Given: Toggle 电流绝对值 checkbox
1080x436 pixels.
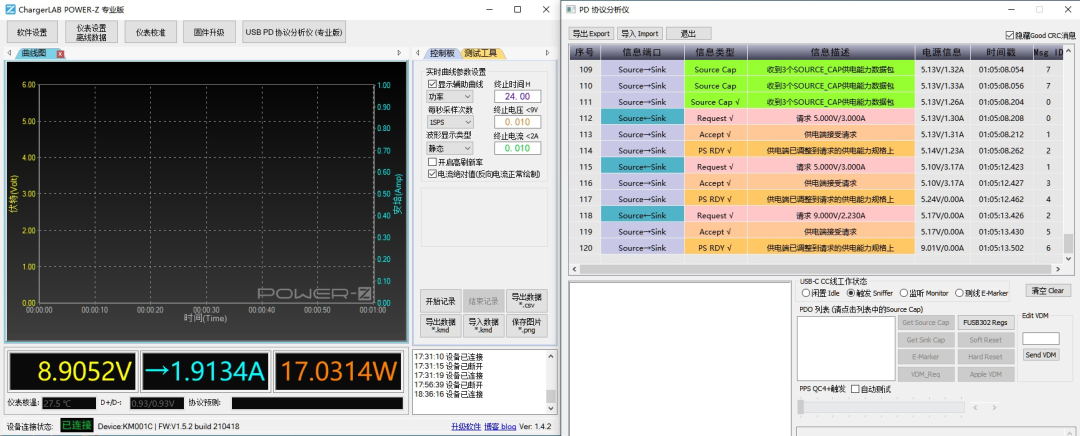Looking at the screenshot, I should click(432, 174).
